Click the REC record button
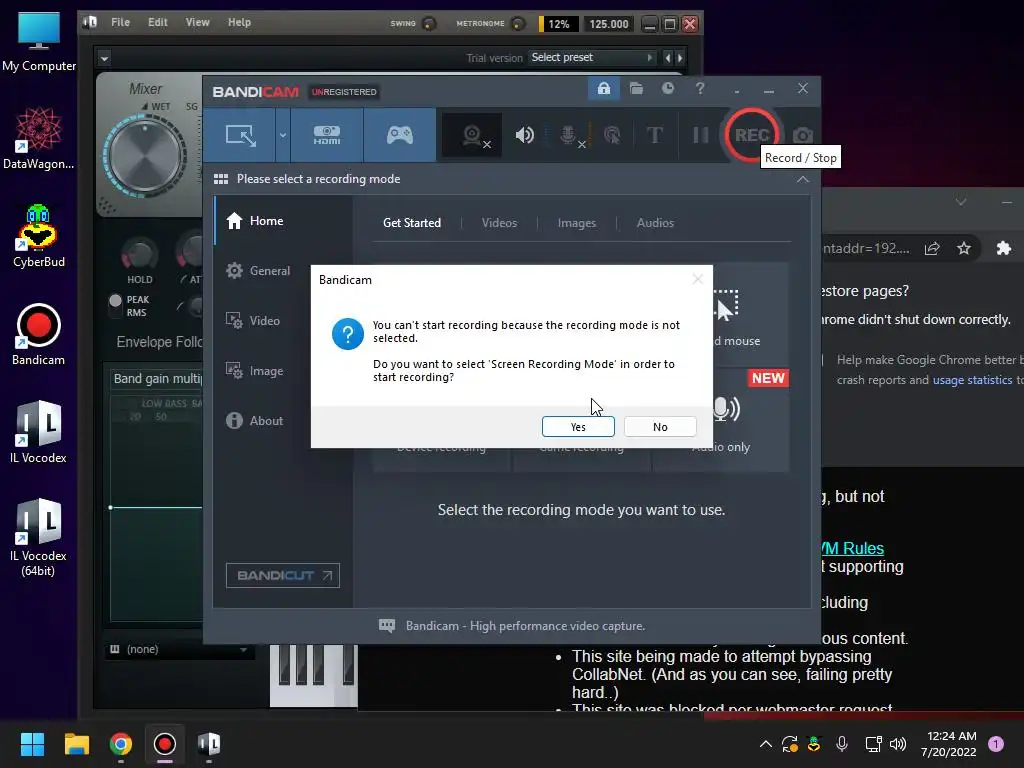Screen dimensions: 1024x768 [752, 135]
